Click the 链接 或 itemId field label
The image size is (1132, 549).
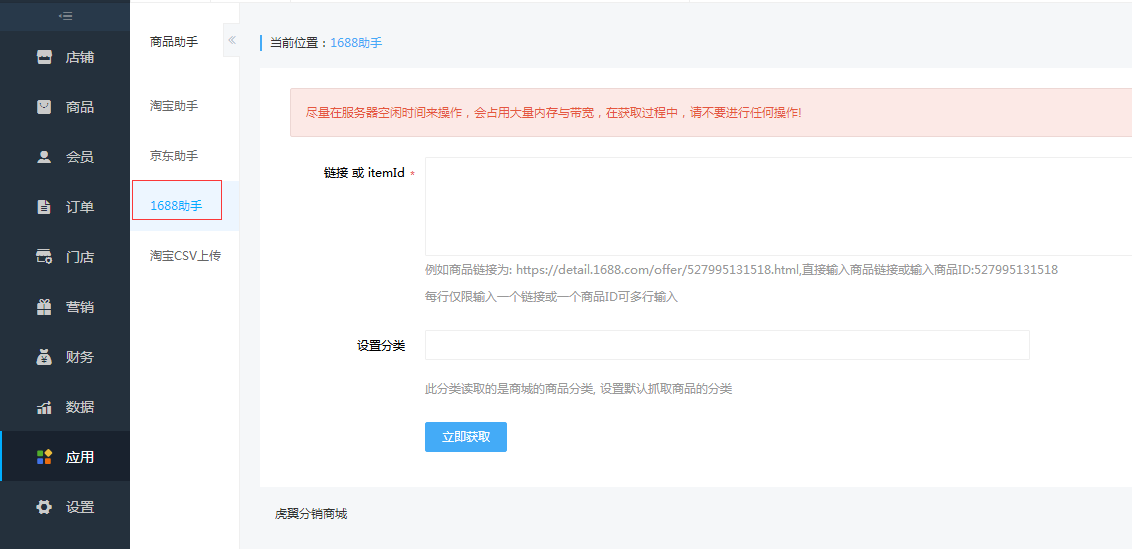coord(365,173)
